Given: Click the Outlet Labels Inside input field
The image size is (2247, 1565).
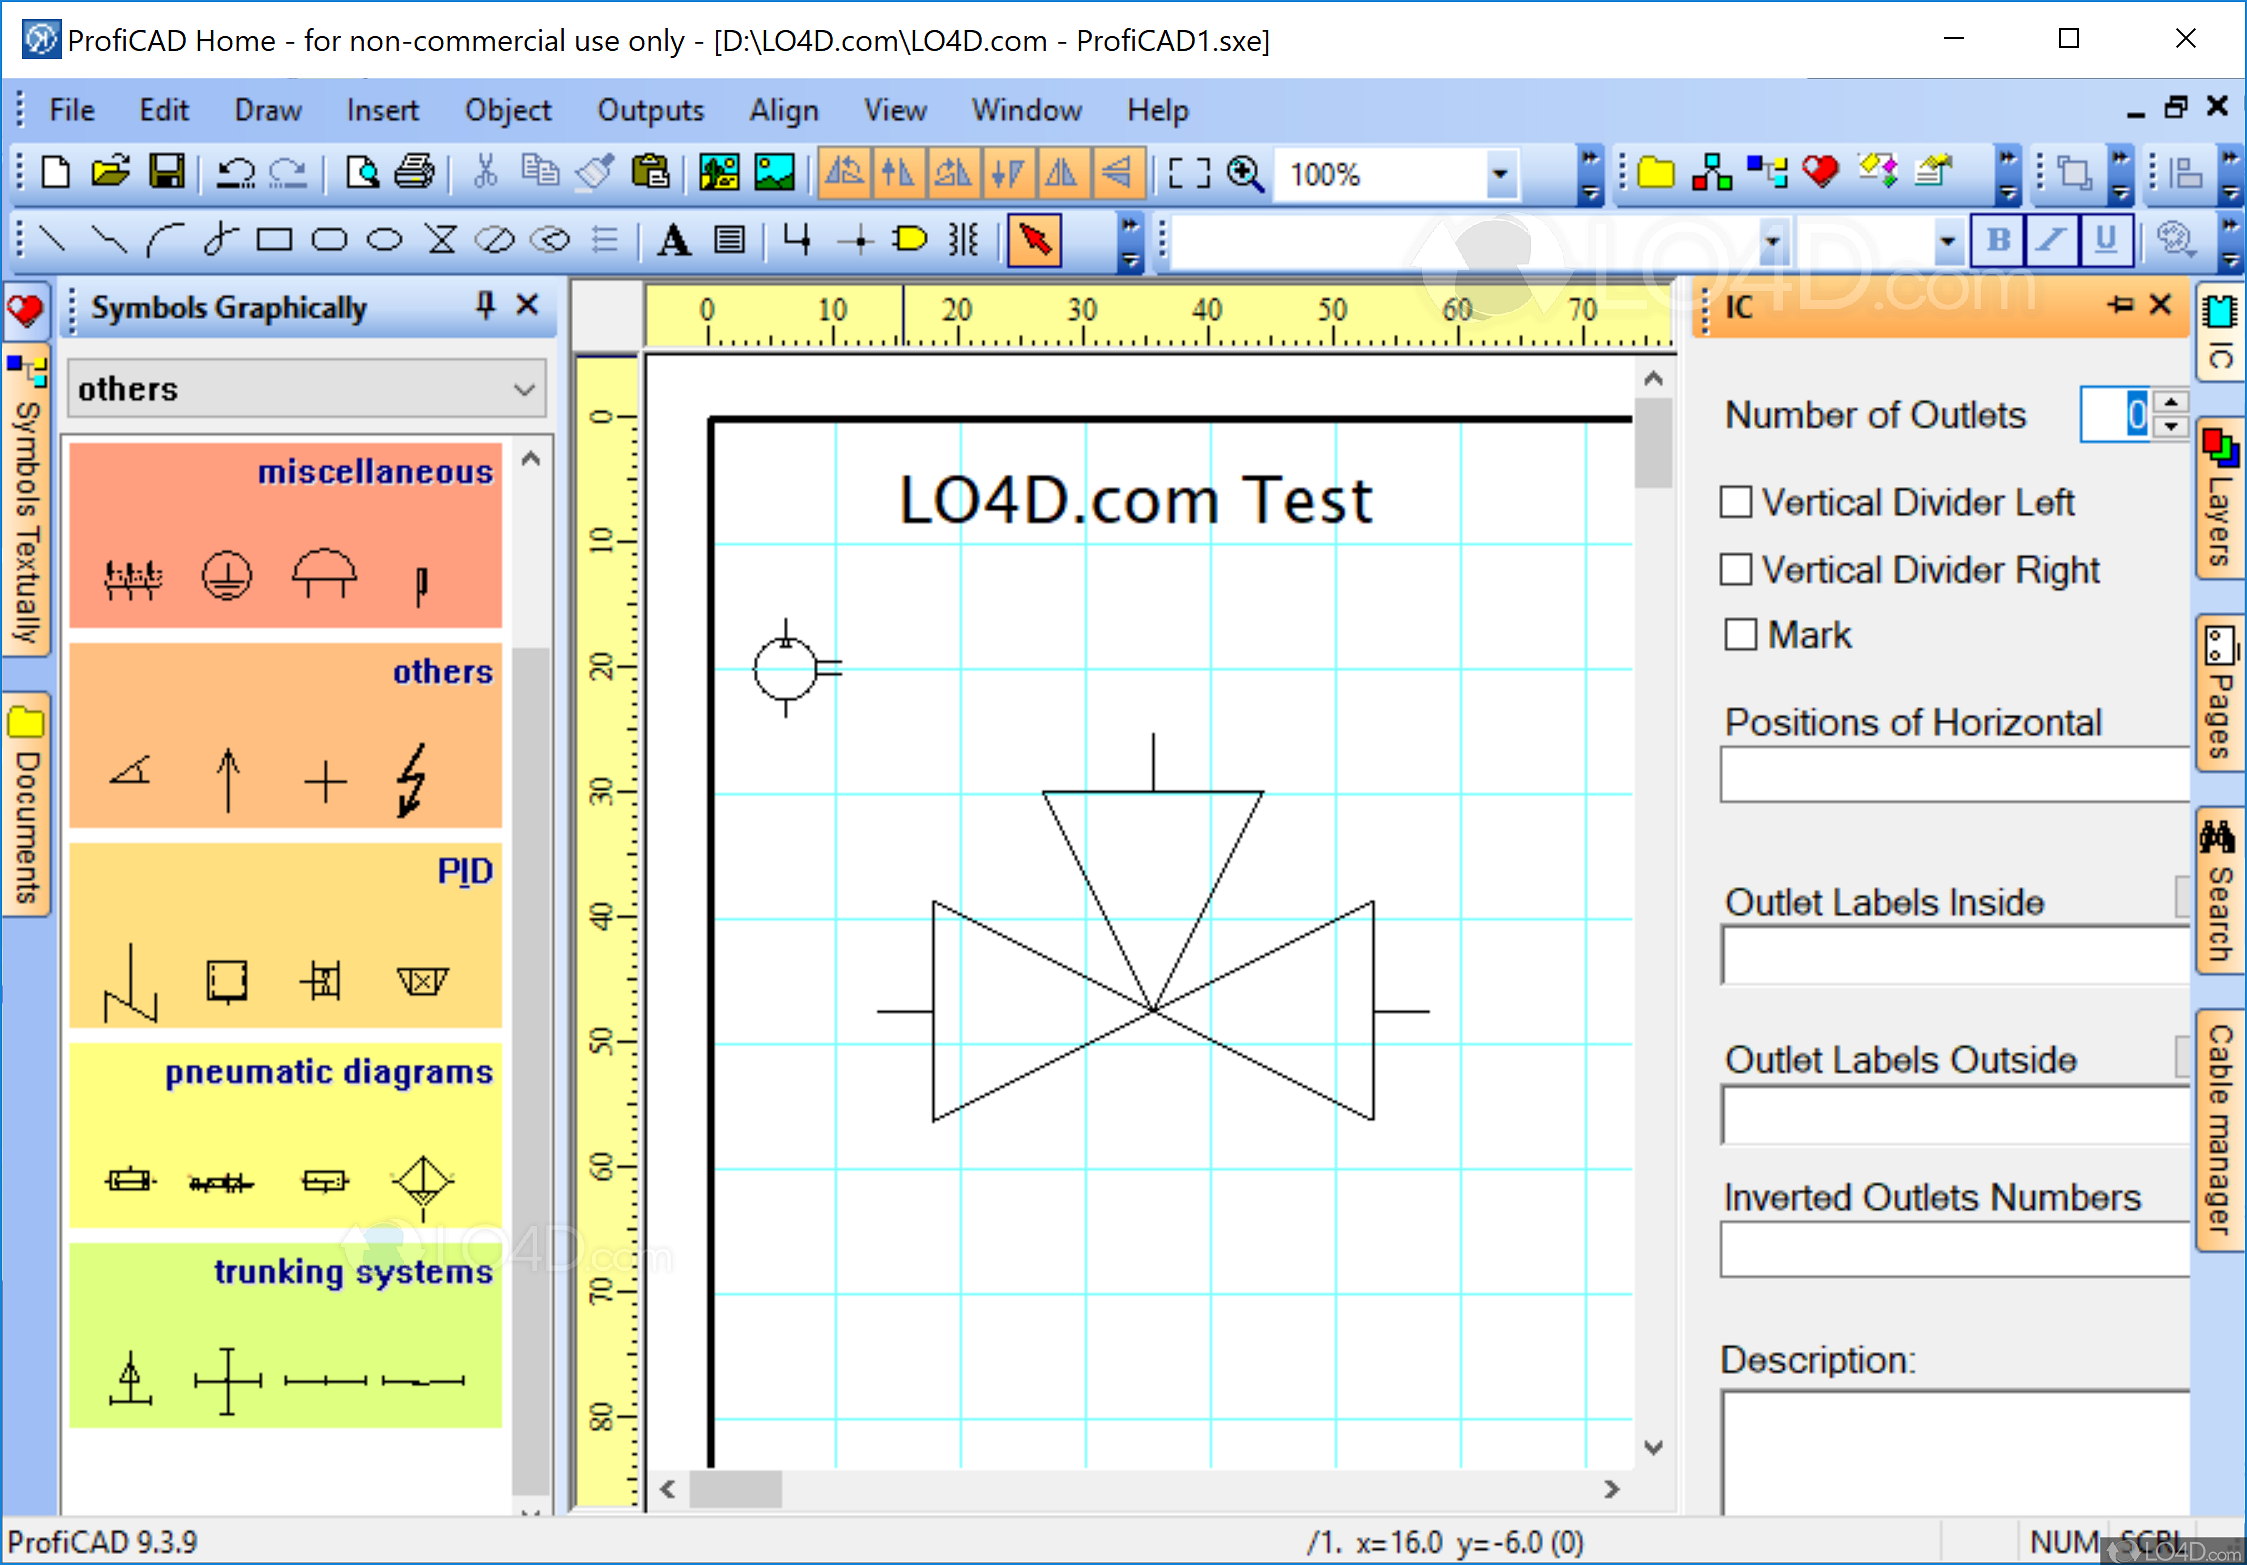Looking at the screenshot, I should pyautogui.click(x=1950, y=955).
